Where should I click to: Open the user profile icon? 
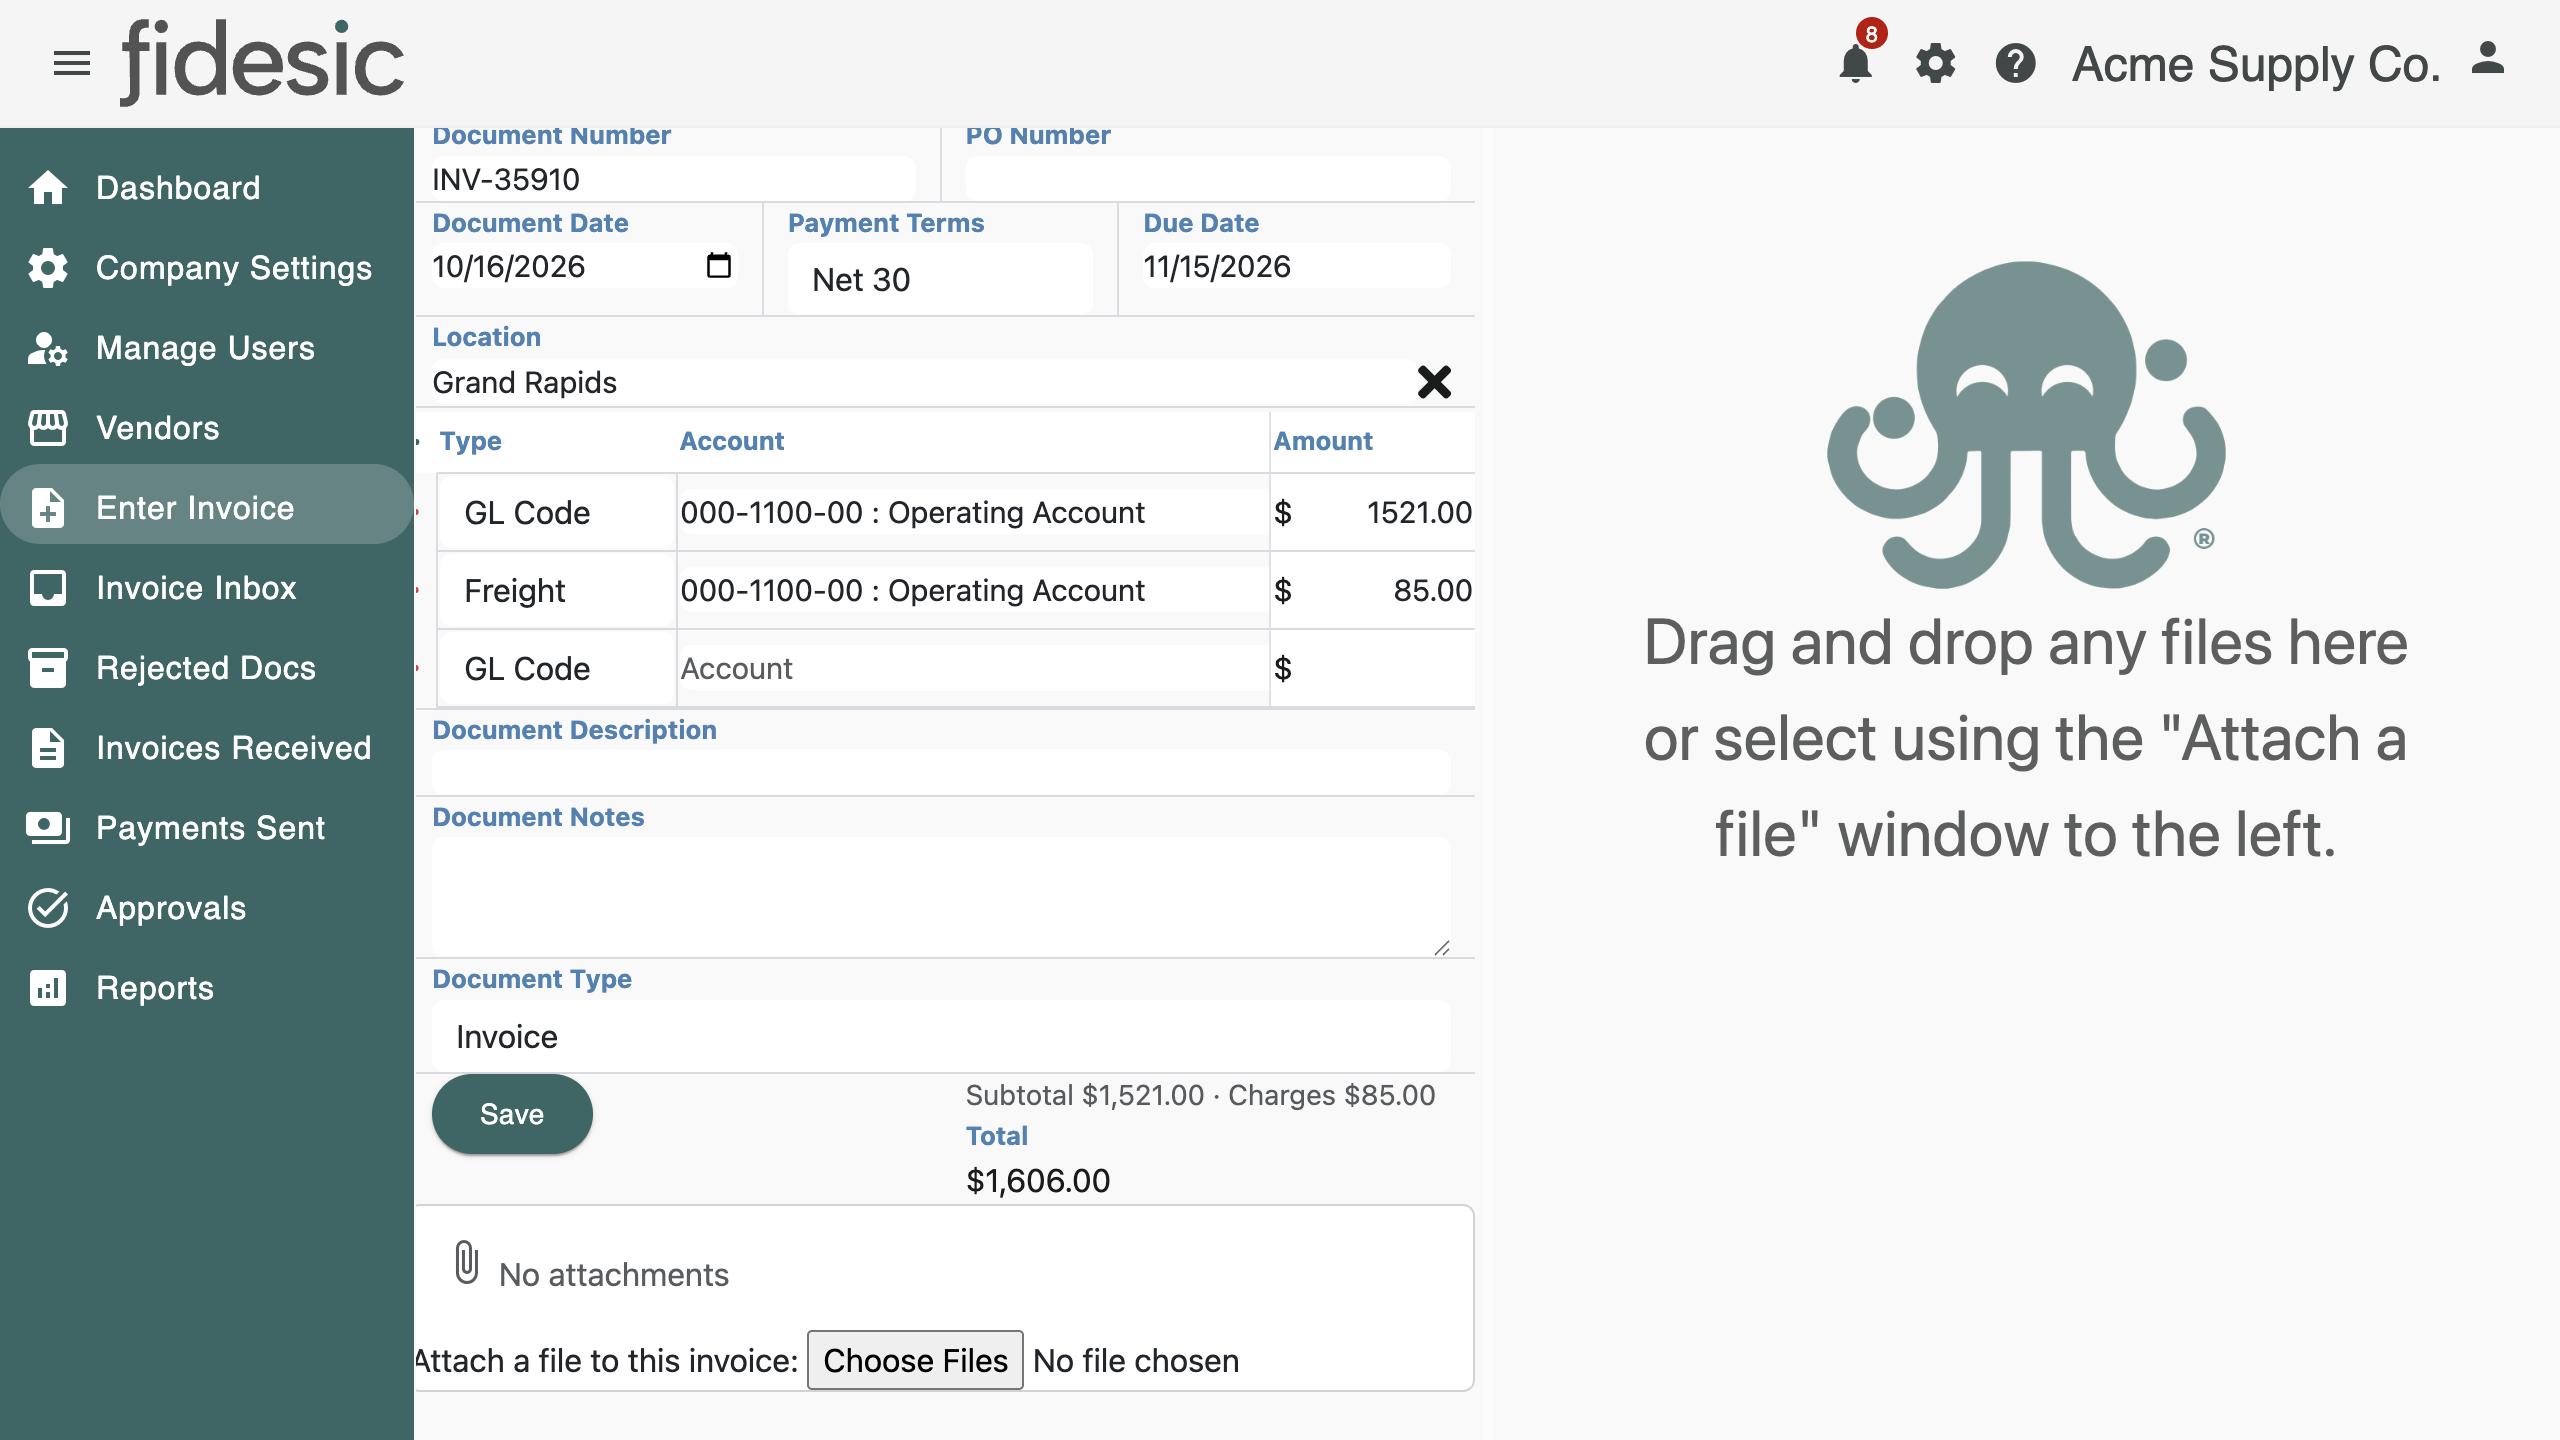[2488, 58]
